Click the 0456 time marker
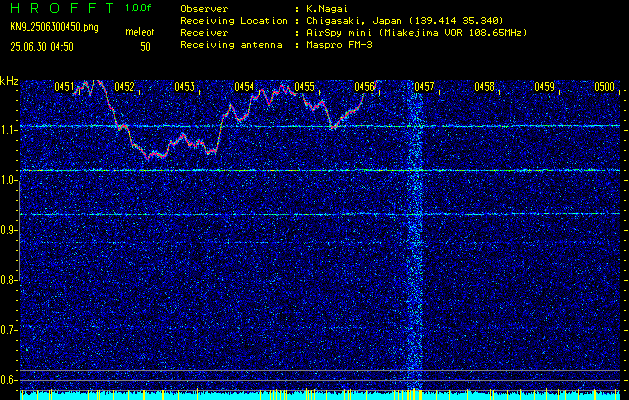This screenshot has height=400, width=629. click(x=365, y=86)
